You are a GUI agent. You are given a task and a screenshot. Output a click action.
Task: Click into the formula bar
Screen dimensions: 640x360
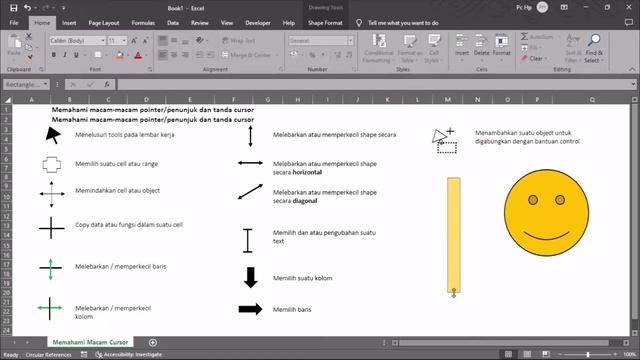point(373,84)
